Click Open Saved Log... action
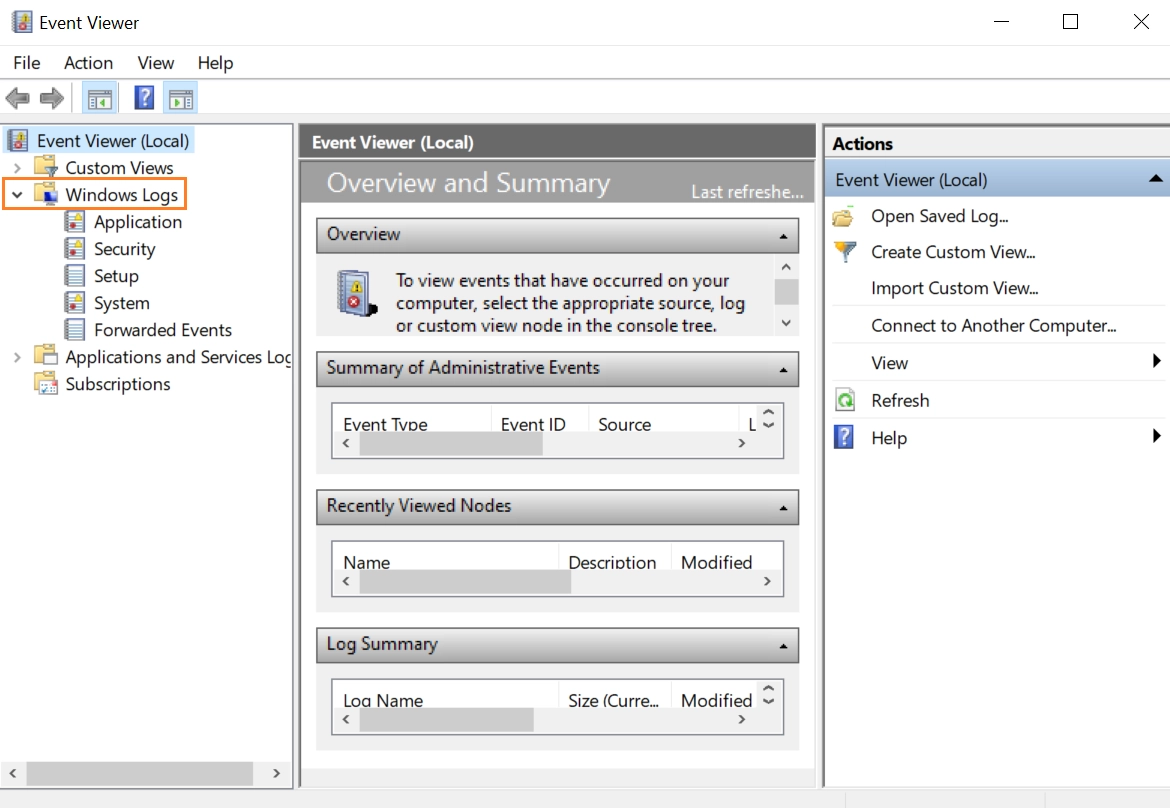 [939, 216]
